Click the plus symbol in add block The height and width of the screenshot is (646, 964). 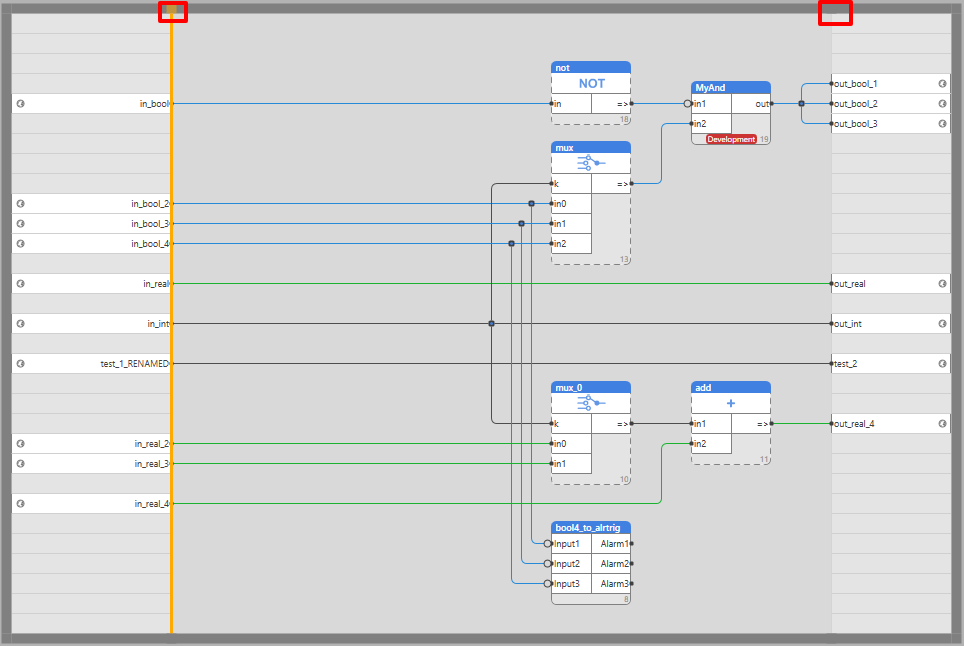click(730, 403)
